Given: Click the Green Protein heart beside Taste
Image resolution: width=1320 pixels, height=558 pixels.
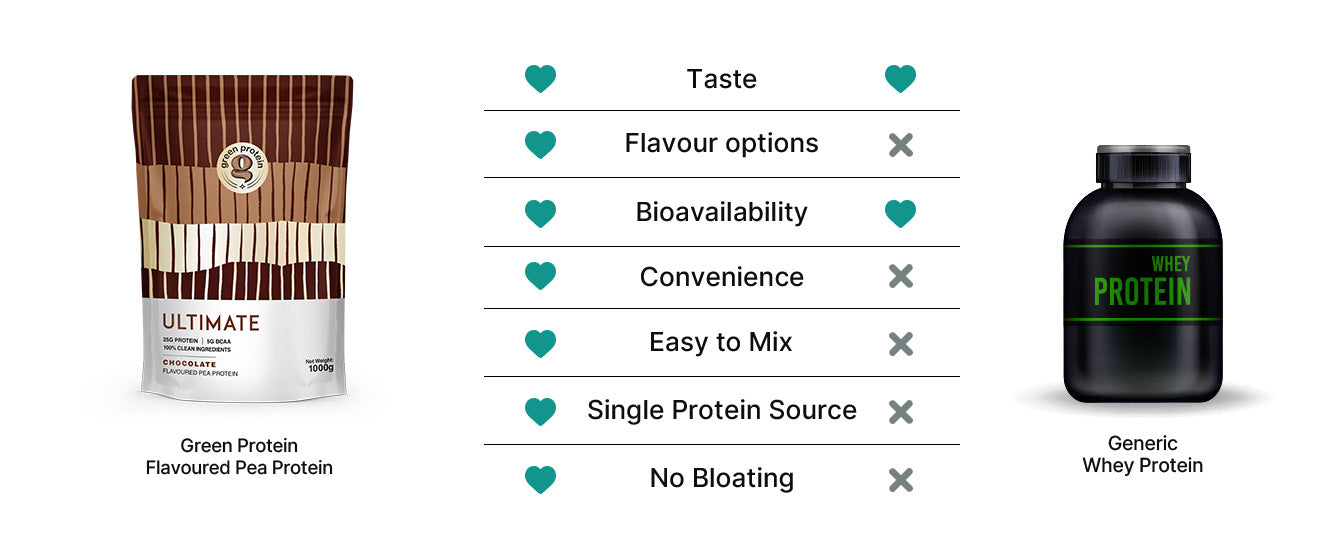Looking at the screenshot, I should coord(540,79).
